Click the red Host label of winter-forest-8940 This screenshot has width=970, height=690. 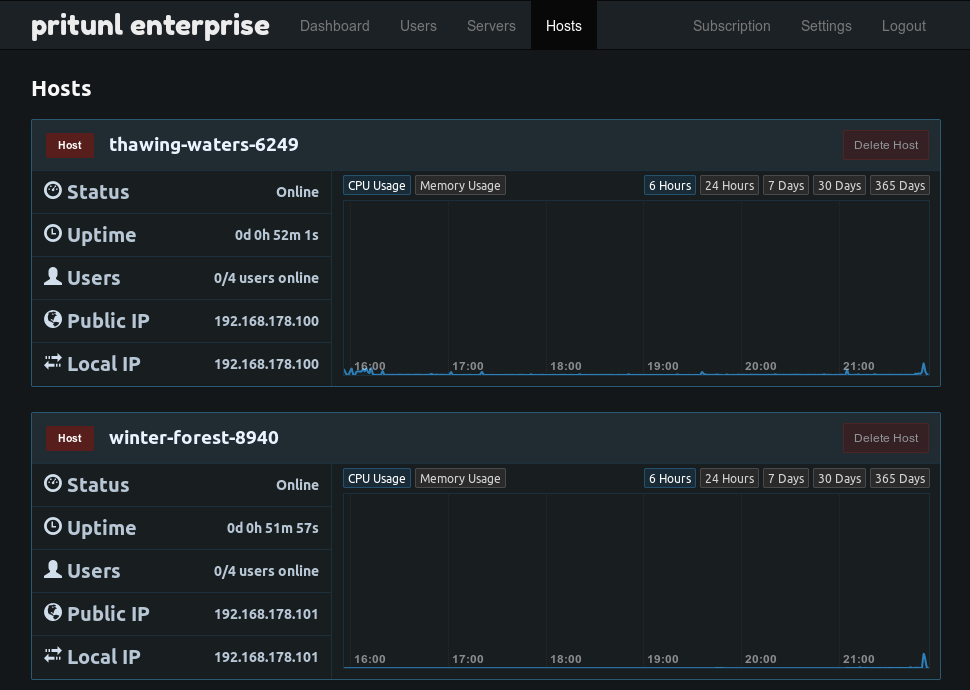(x=70, y=438)
